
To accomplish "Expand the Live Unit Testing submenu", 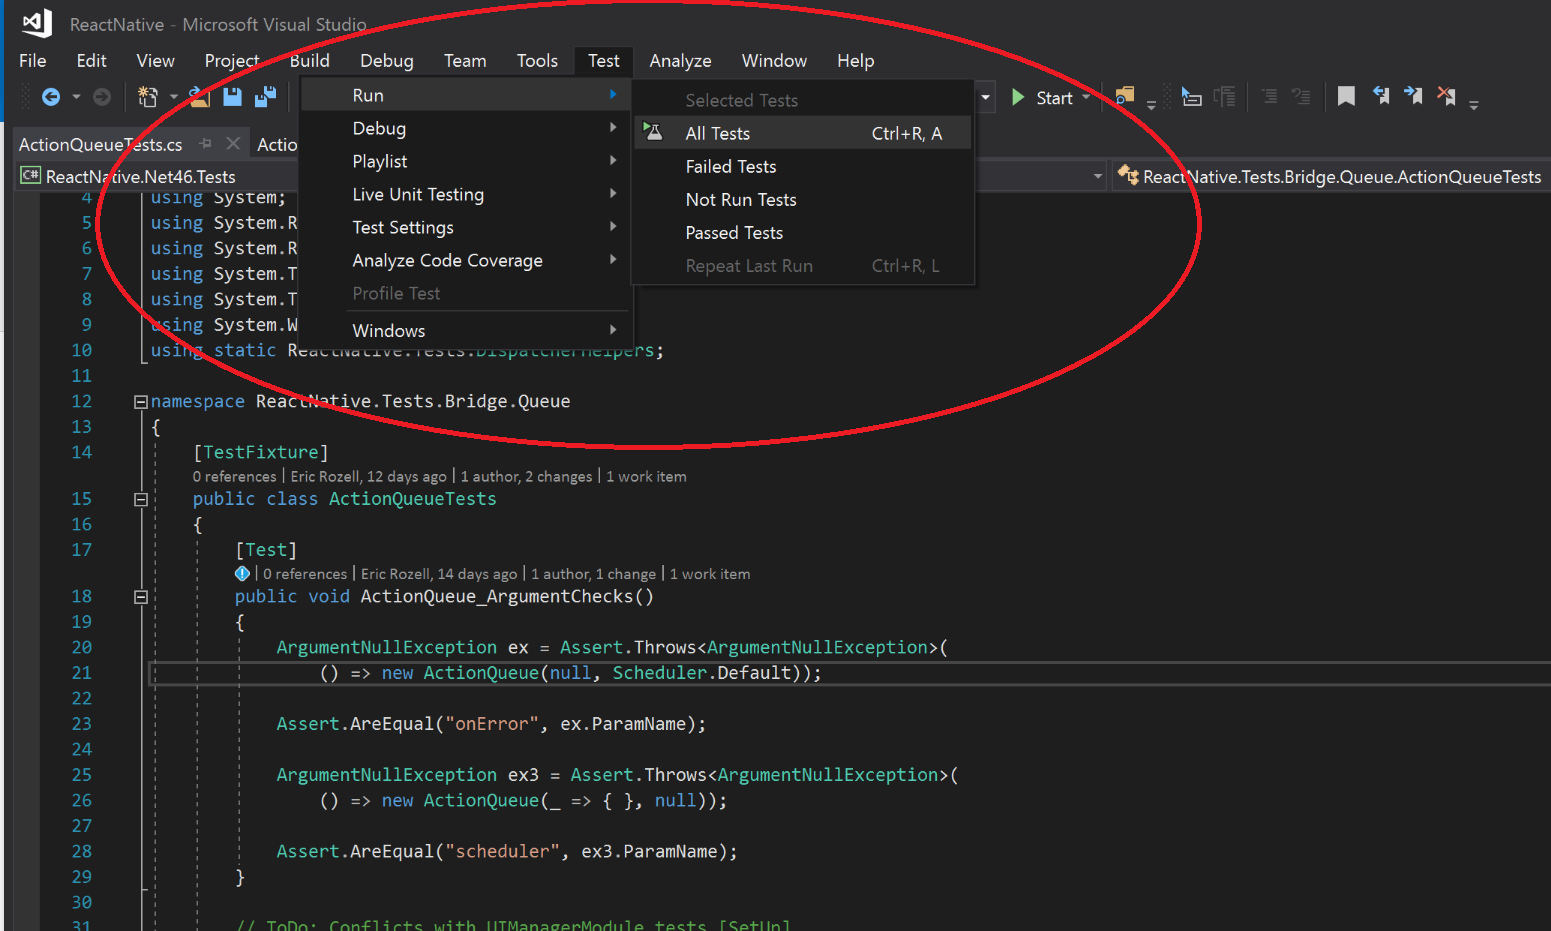I will [466, 194].
